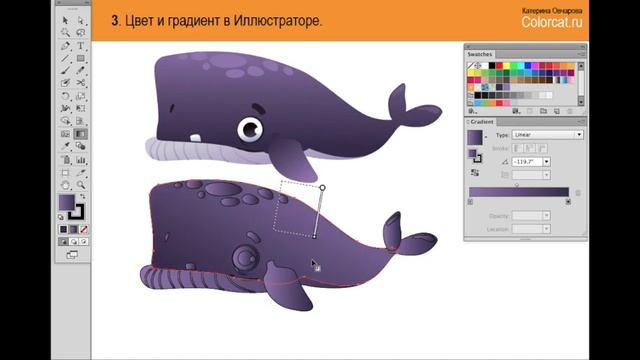Select the Scissors tool
The height and width of the screenshot is (360, 640).
[81, 83]
